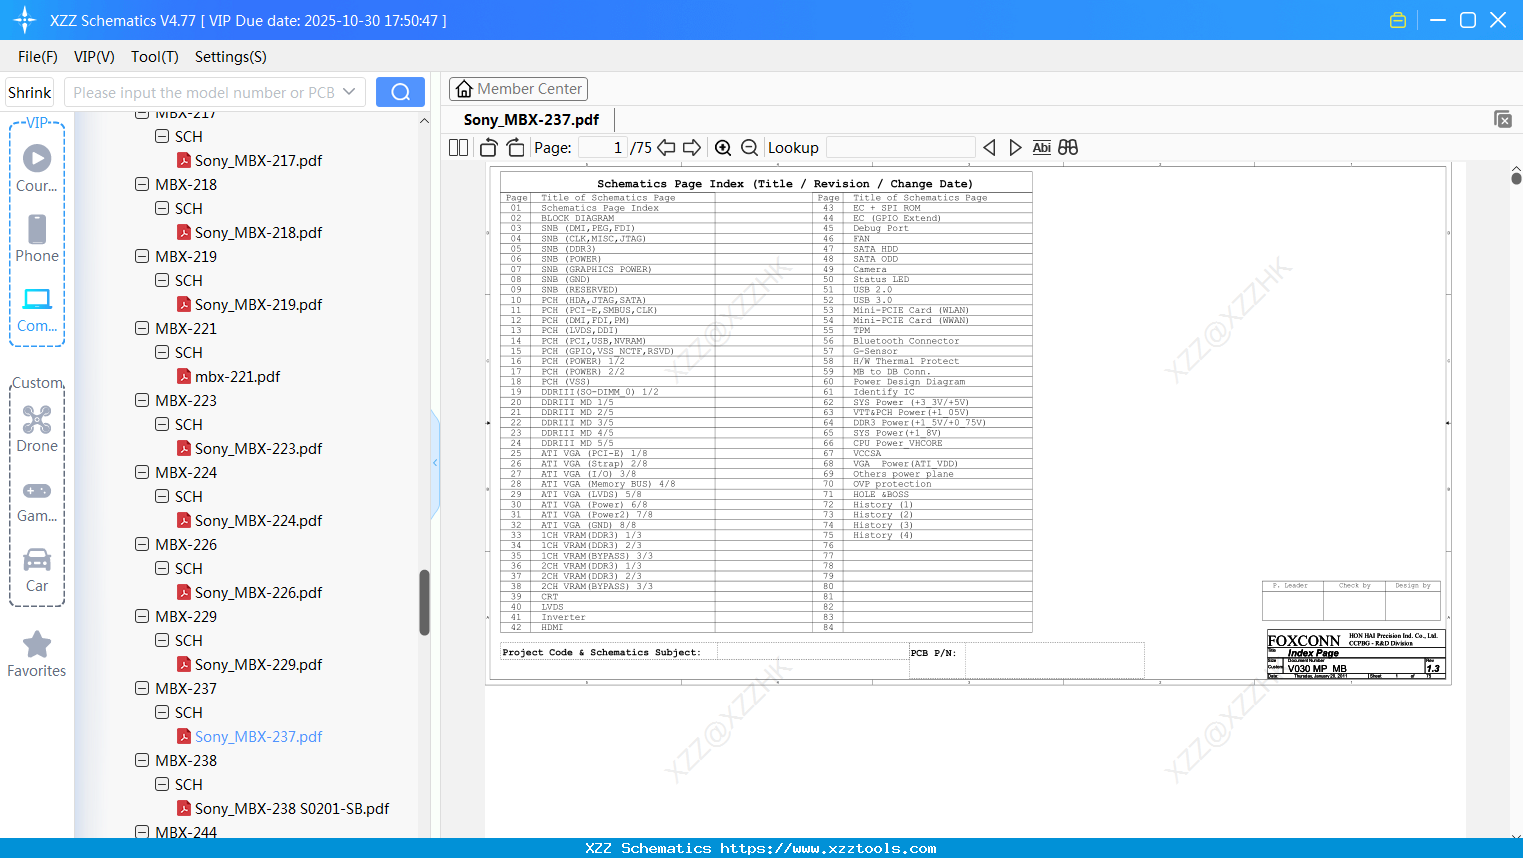
Task: Click the tree scroll-up arrow
Action: coord(424,121)
